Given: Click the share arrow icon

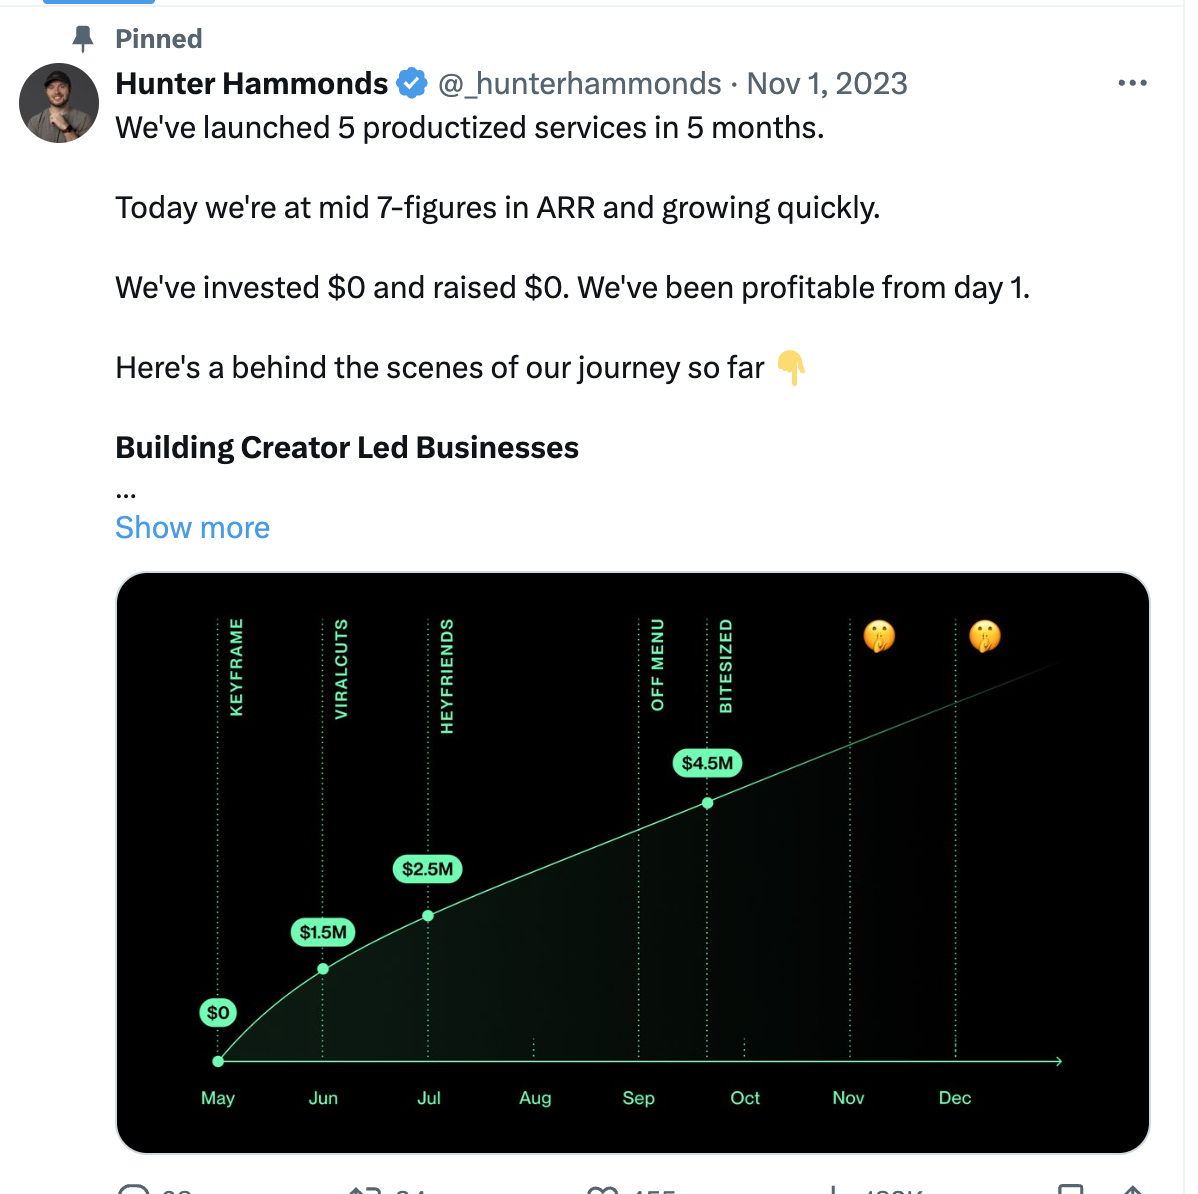Looking at the screenshot, I should click(1132, 1189).
